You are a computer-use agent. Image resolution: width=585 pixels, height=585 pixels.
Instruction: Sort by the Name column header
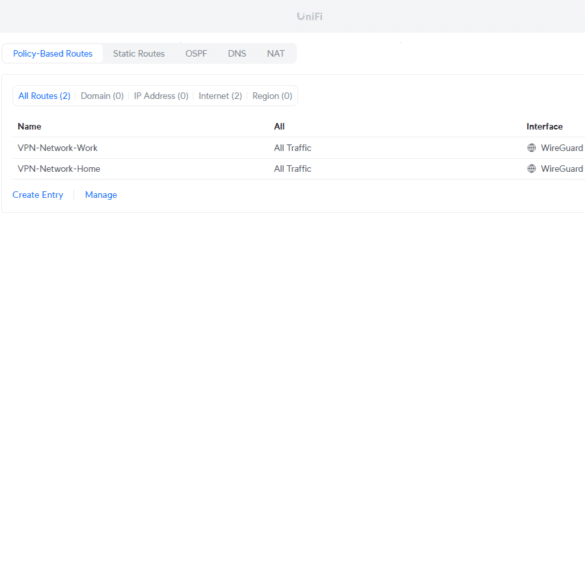pos(29,126)
